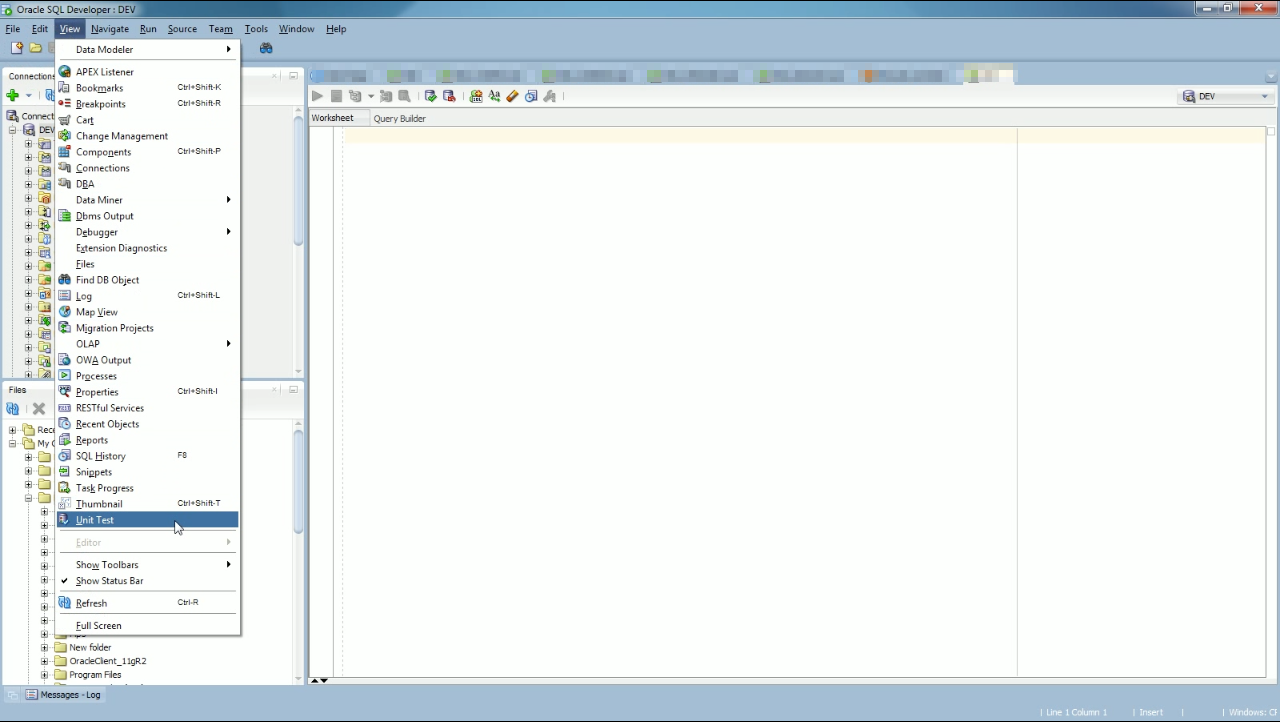
Task: Open the DEV connection combo box
Action: tap(1226, 97)
